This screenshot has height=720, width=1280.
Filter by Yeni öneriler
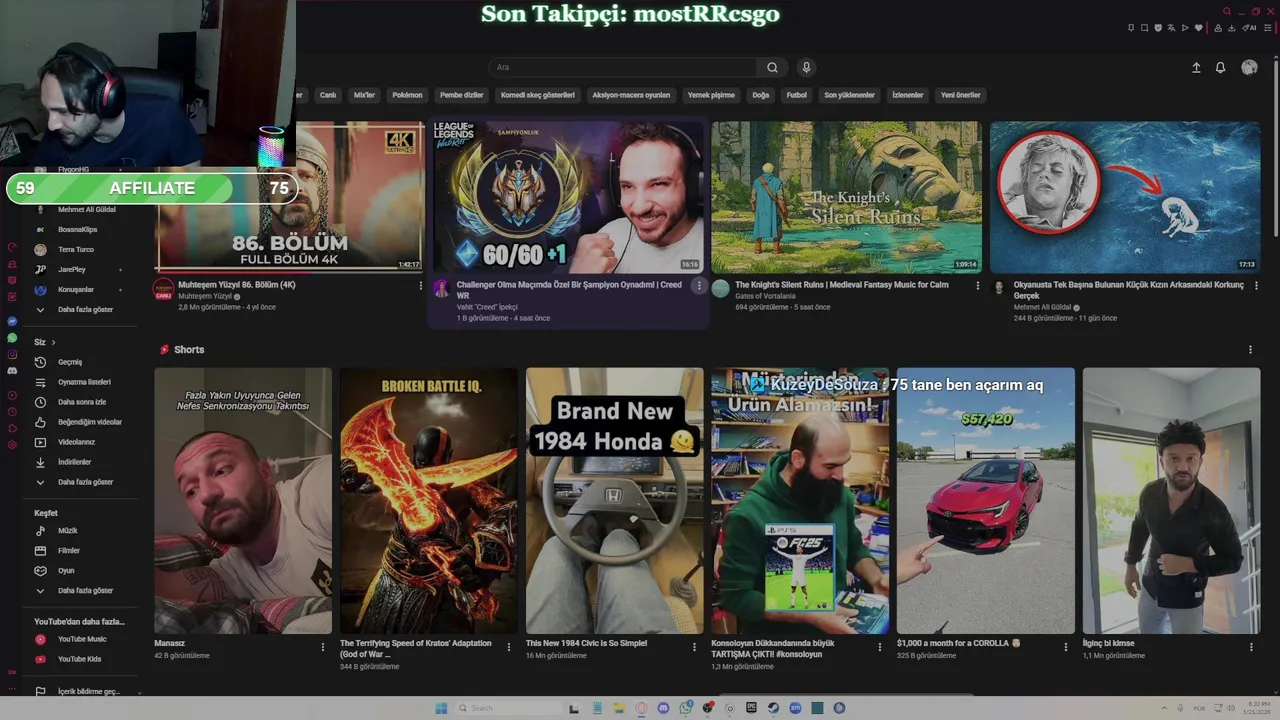[x=961, y=95]
